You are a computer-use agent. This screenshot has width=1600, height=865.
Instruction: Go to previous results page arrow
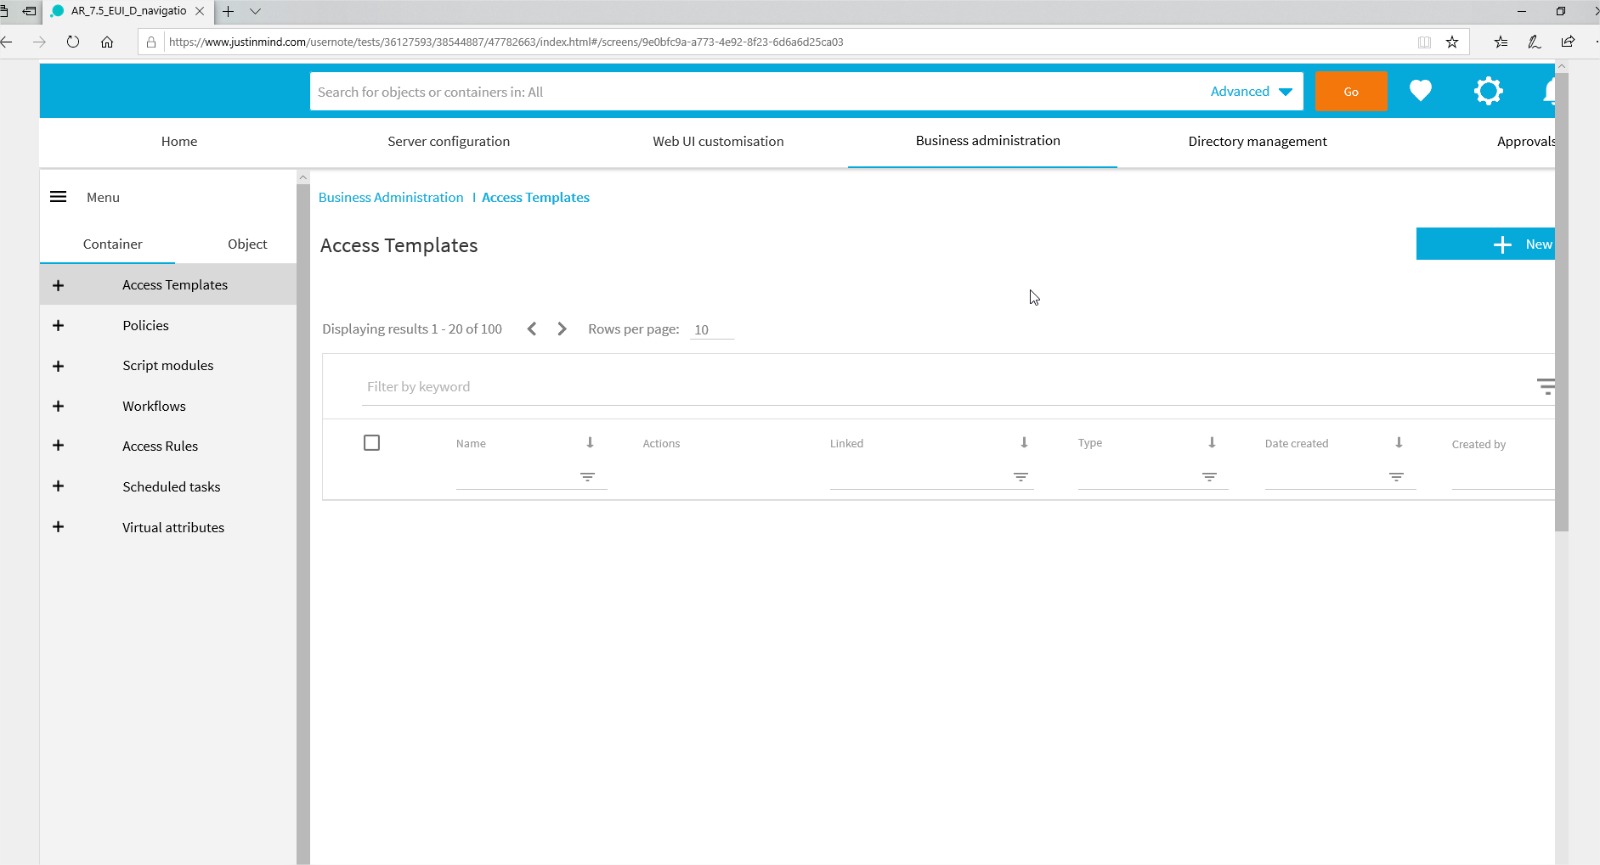532,329
